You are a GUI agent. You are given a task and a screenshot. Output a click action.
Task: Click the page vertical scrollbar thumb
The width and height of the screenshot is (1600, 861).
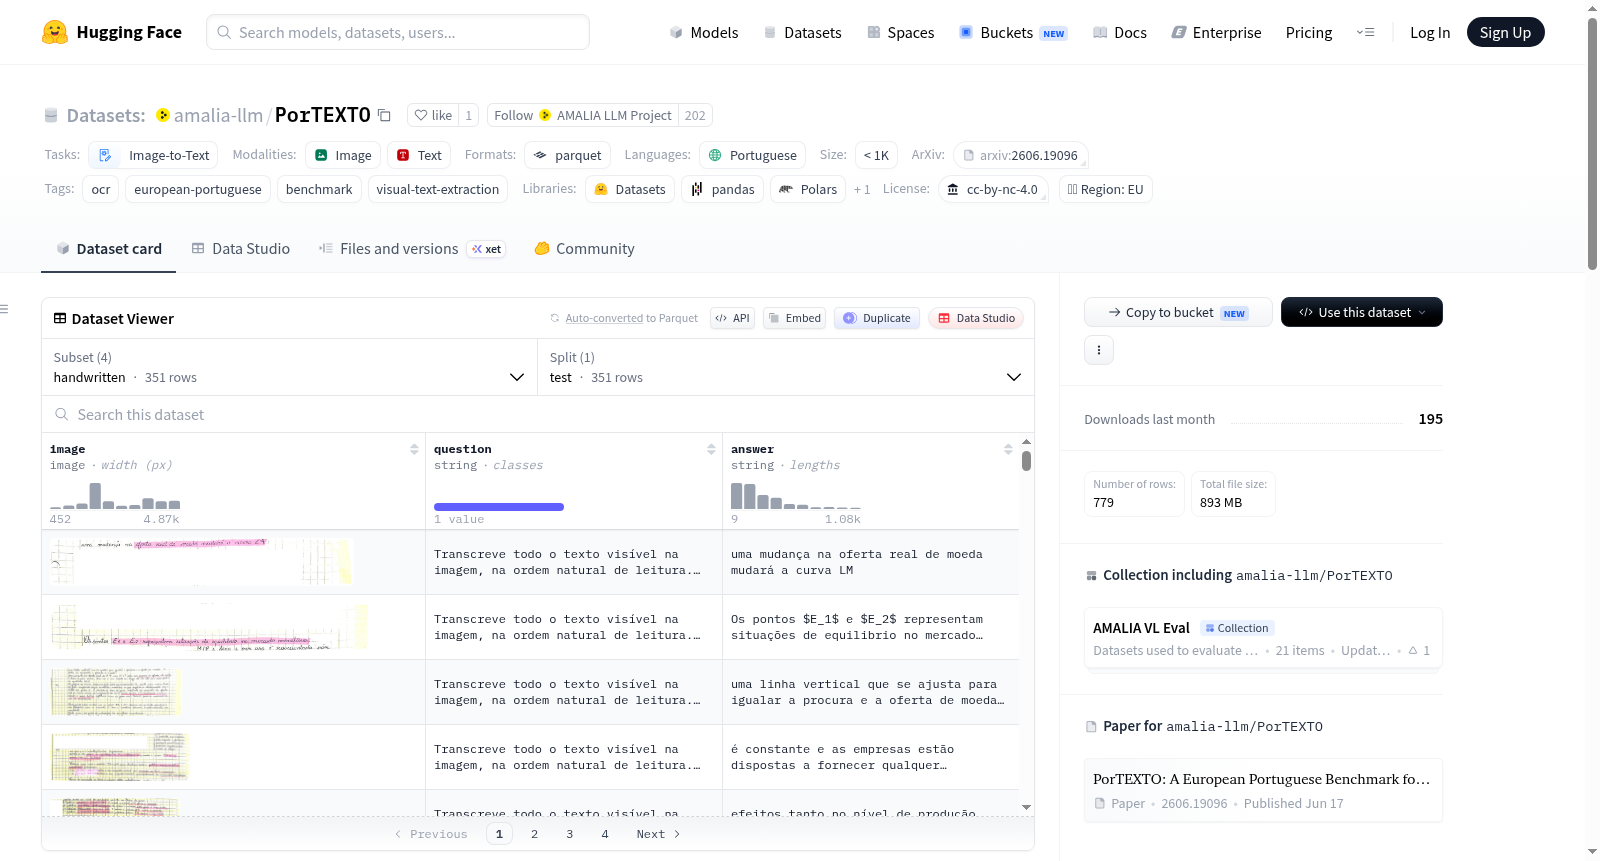(x=1592, y=143)
